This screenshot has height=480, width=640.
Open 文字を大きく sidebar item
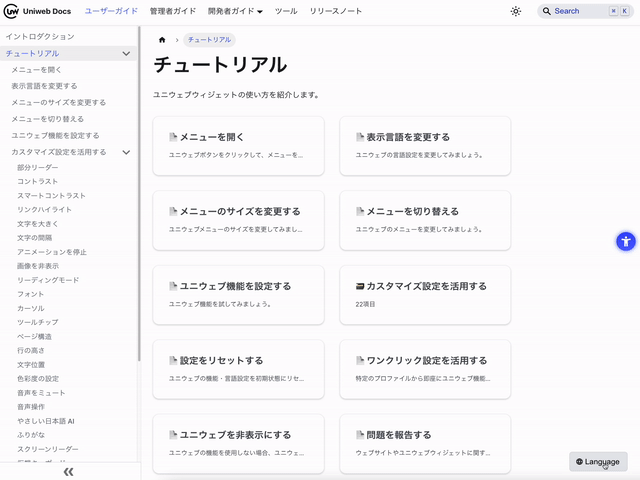click(x=38, y=224)
